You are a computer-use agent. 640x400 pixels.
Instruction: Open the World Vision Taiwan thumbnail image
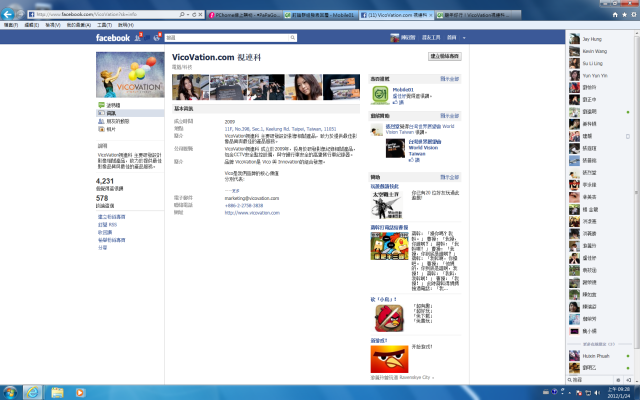395,148
